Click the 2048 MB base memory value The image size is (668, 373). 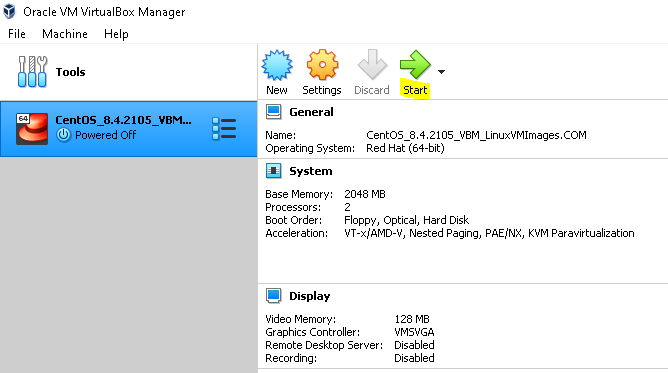point(365,194)
